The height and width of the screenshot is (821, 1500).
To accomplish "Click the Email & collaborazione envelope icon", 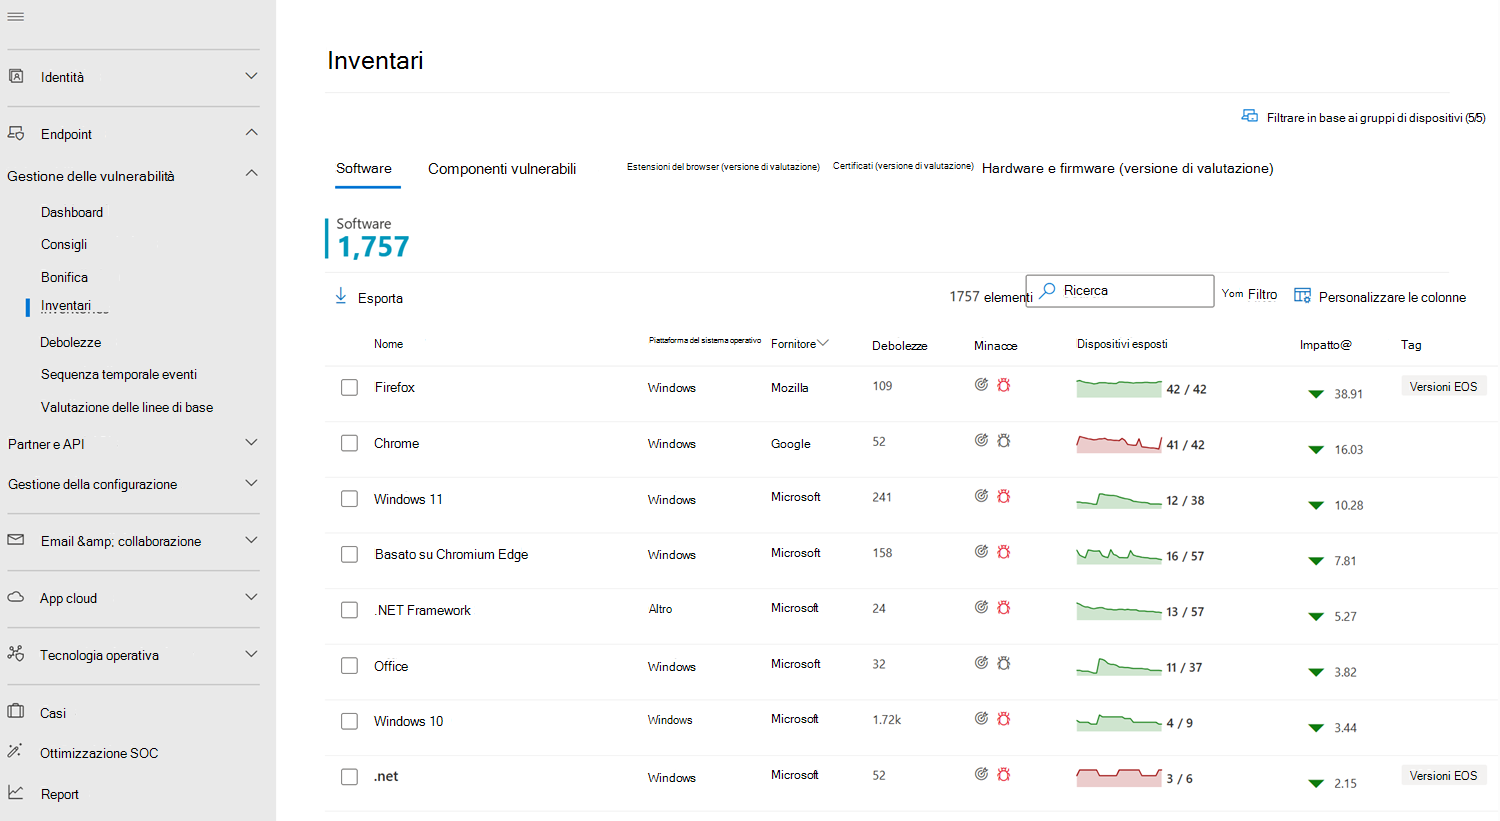I will point(16,540).
